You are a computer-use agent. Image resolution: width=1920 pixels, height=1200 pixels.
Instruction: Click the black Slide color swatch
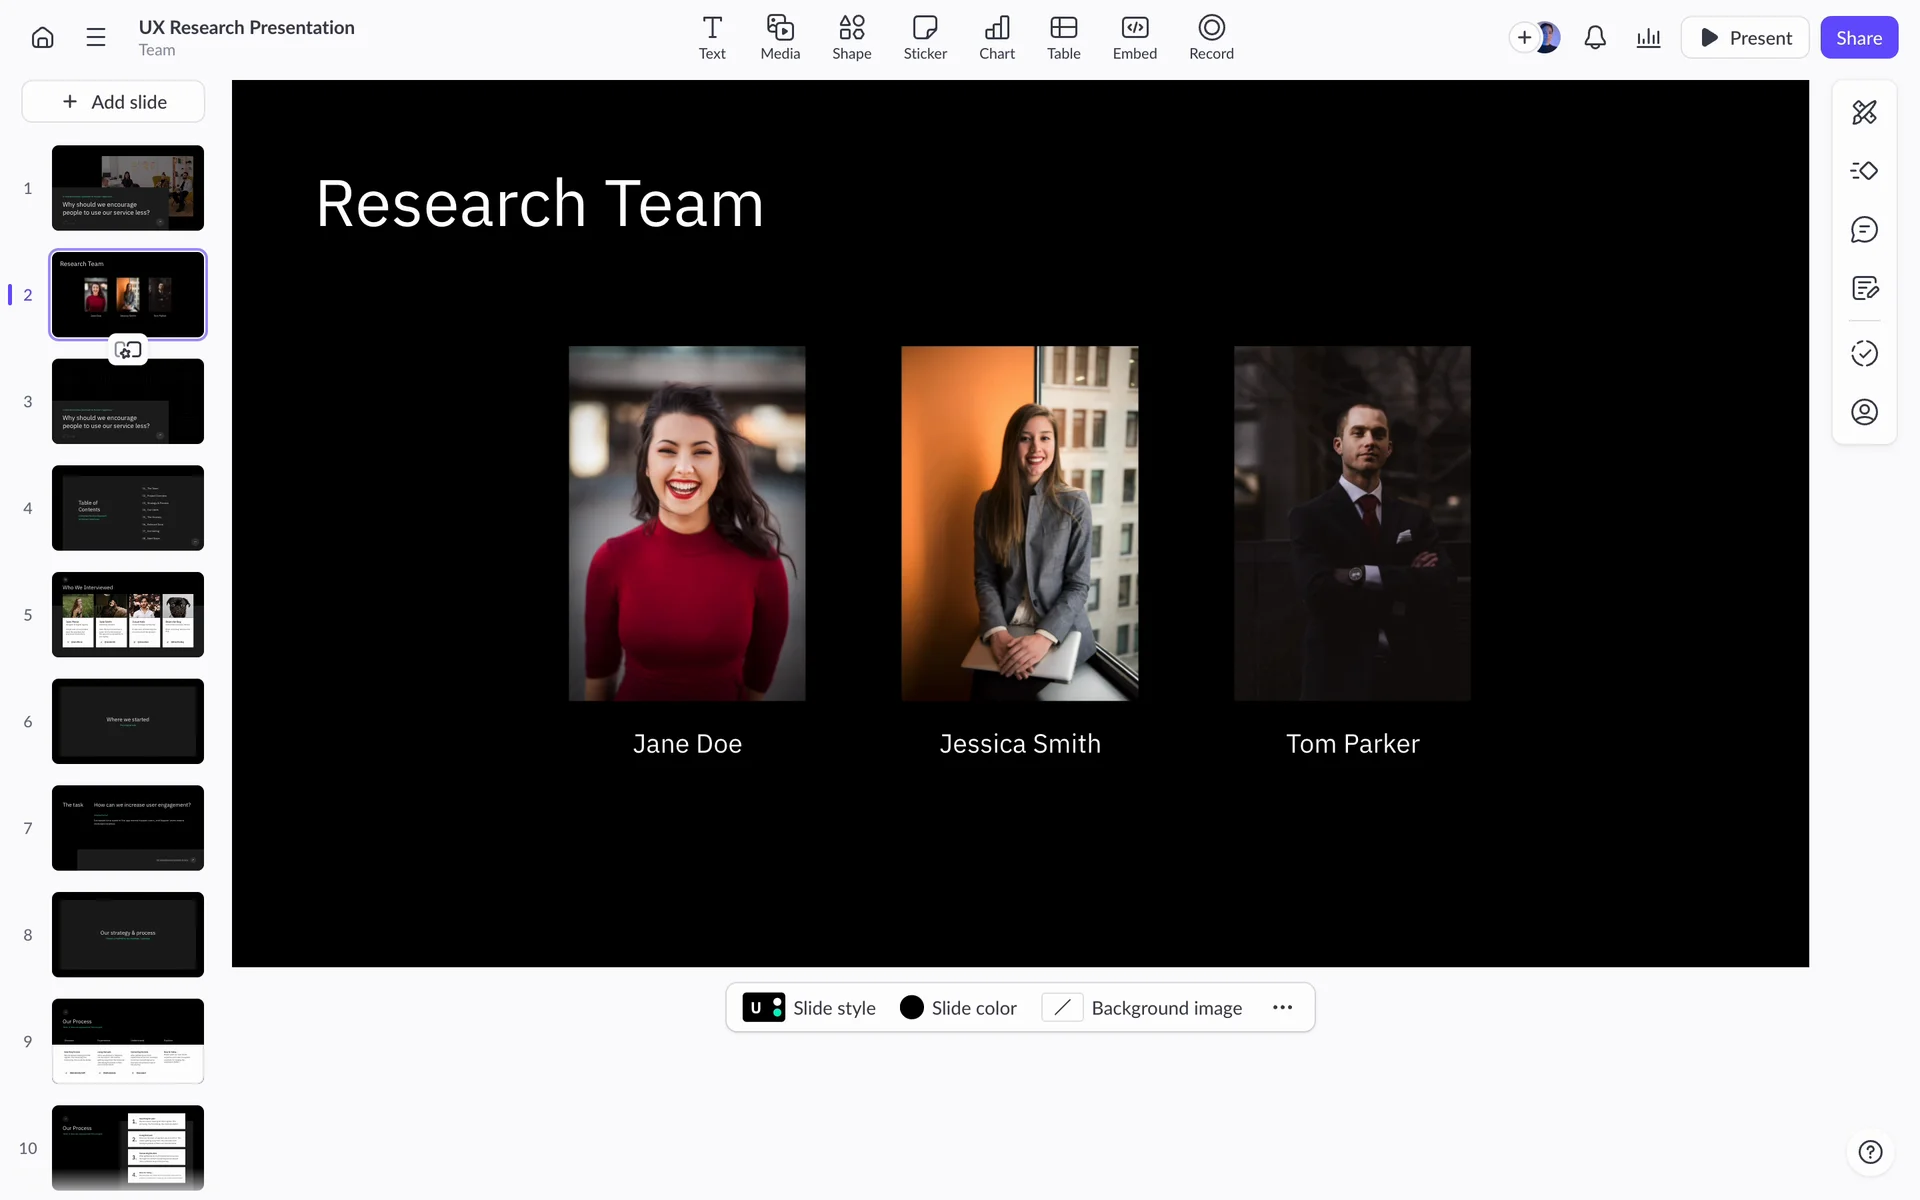(911, 1008)
